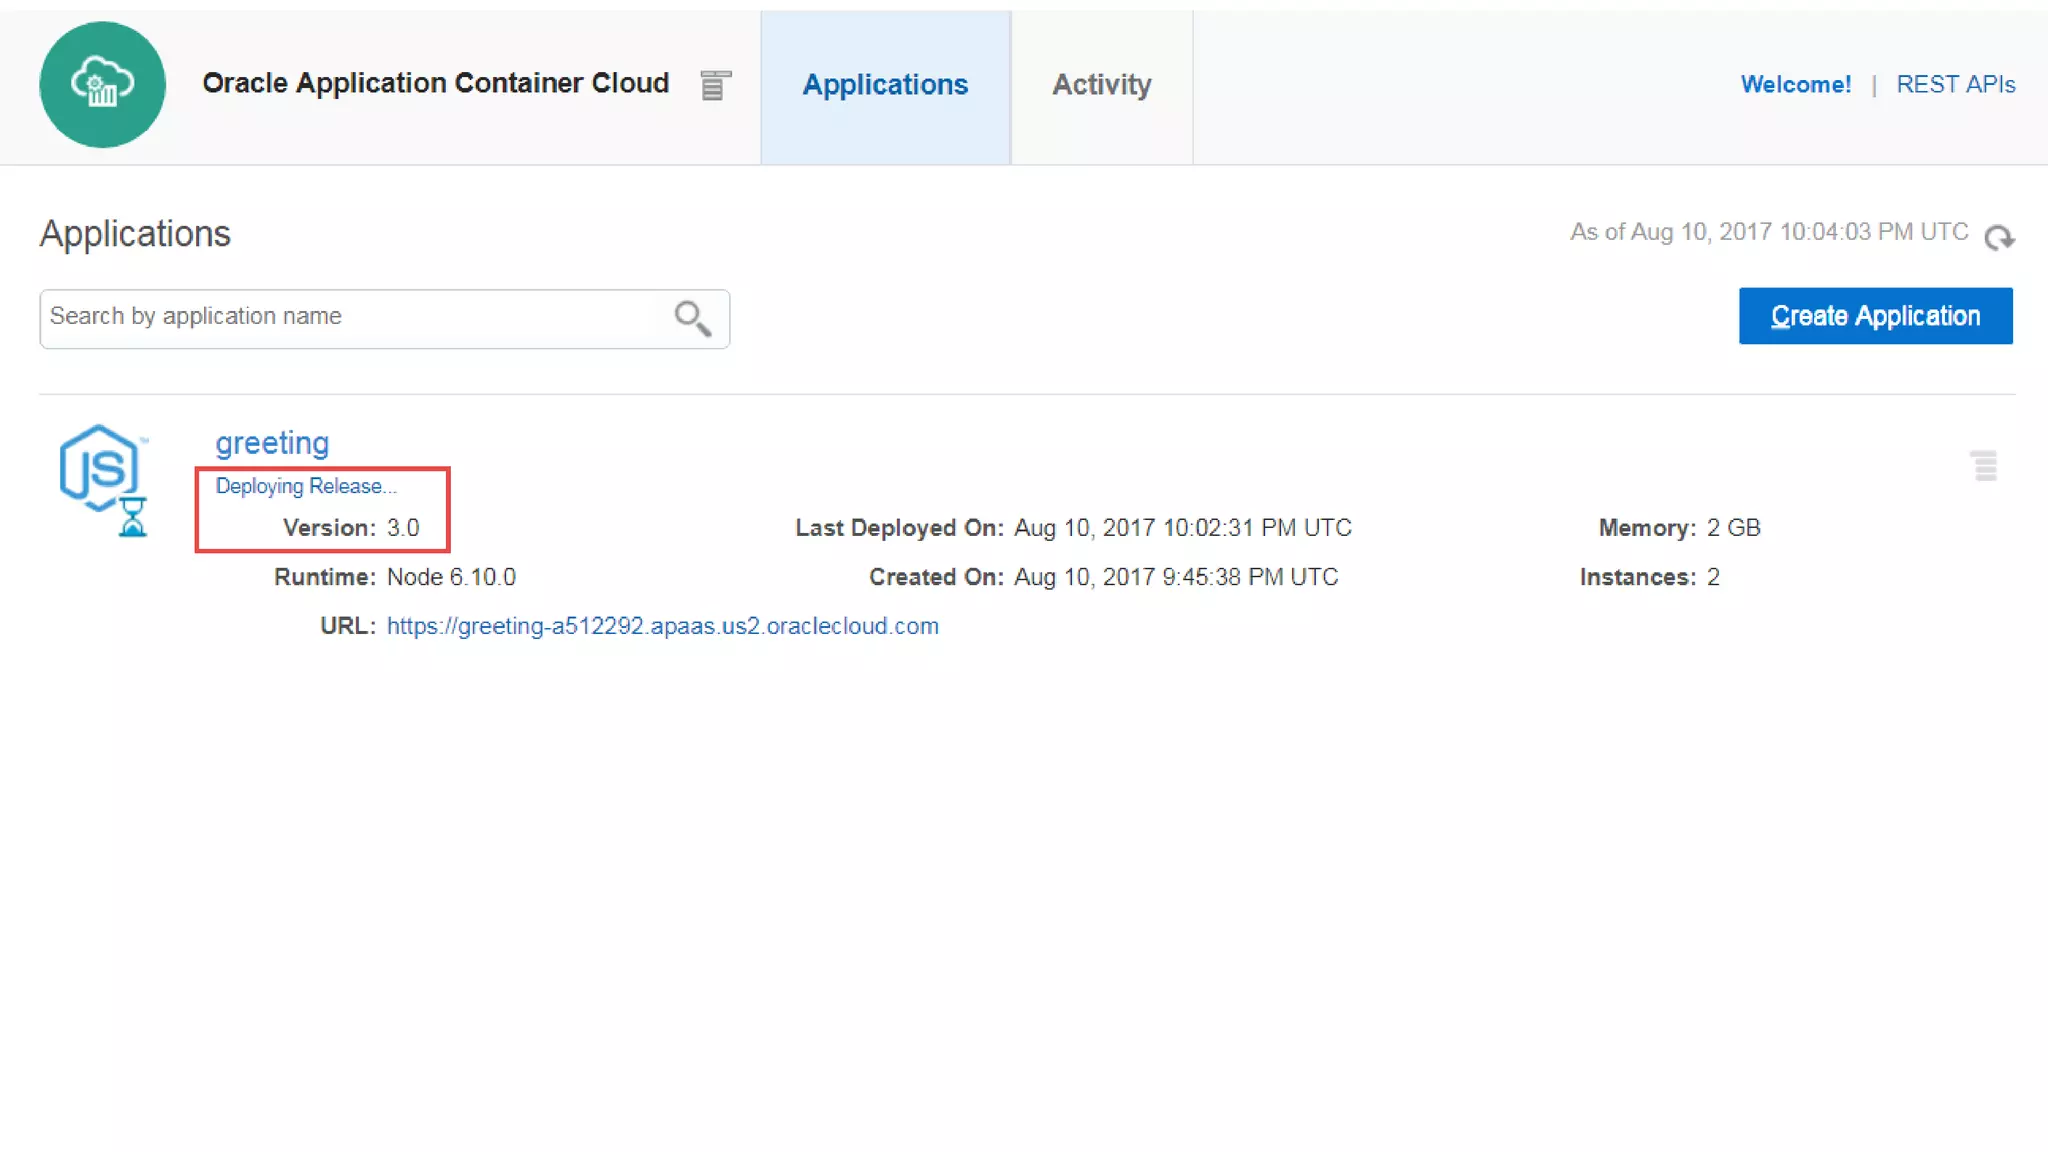Open the service menu icon beside title
2048x1152 pixels.
click(715, 86)
